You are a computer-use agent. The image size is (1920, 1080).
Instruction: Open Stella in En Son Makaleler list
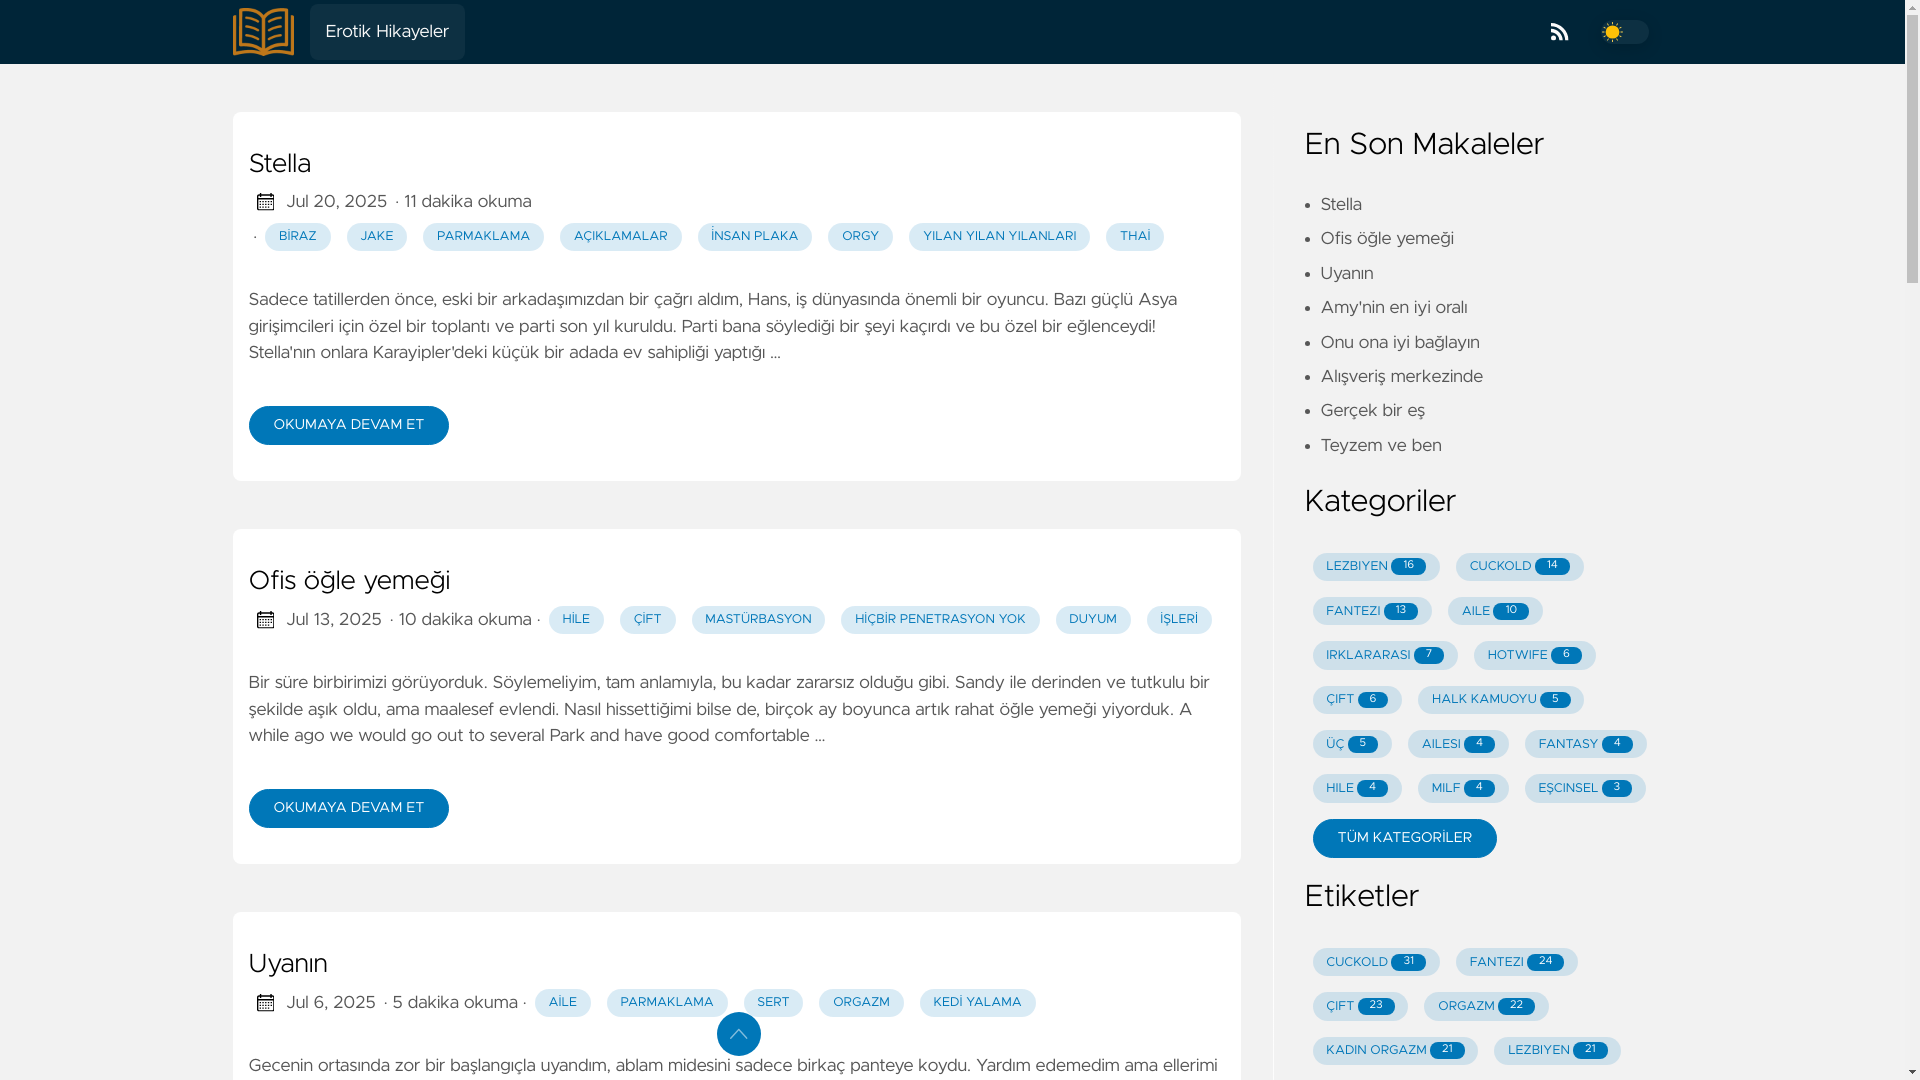[x=1340, y=205]
